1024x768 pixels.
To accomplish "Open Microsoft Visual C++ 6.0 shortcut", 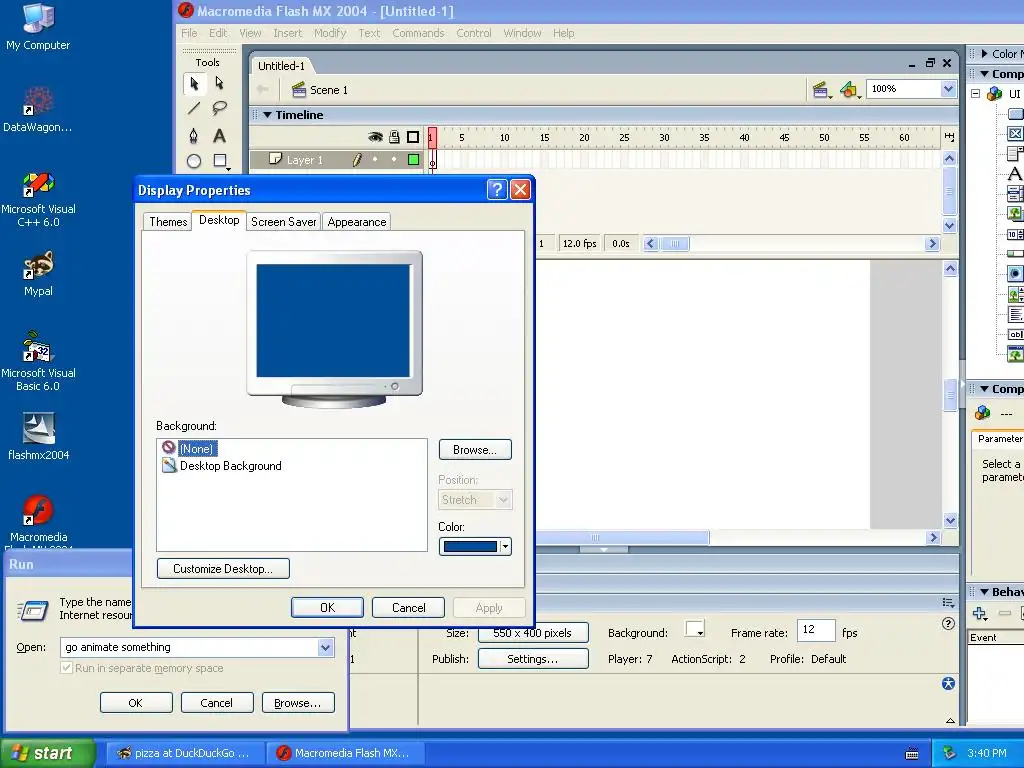I will (39, 200).
